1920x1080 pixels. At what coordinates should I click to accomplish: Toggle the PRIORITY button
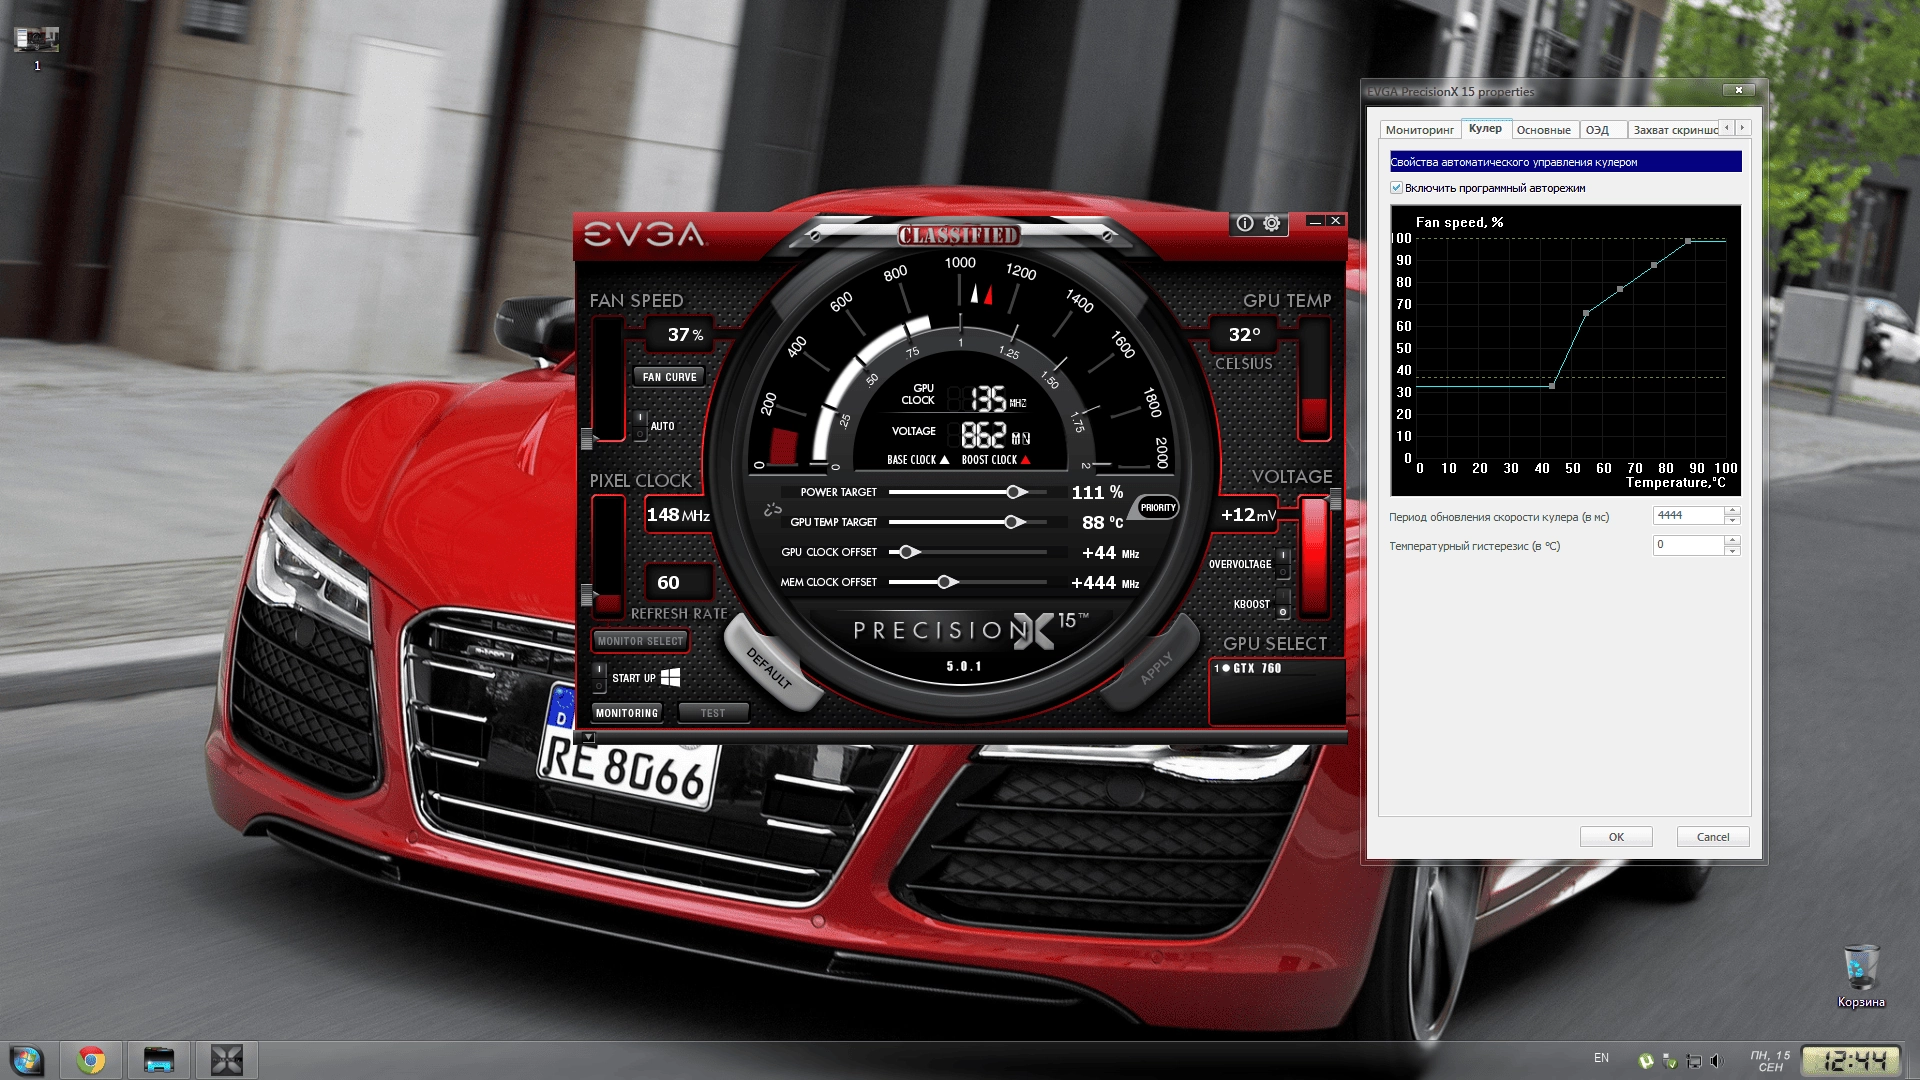click(x=1158, y=507)
